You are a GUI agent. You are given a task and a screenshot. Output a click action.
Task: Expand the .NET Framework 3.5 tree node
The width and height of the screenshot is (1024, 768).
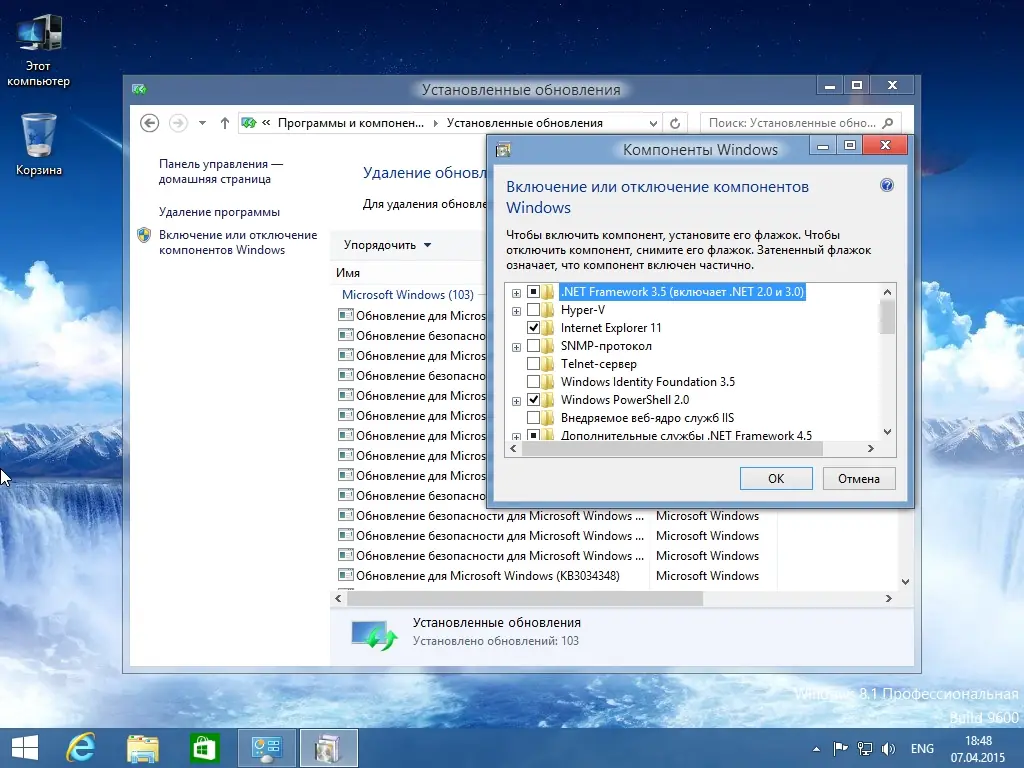(516, 293)
